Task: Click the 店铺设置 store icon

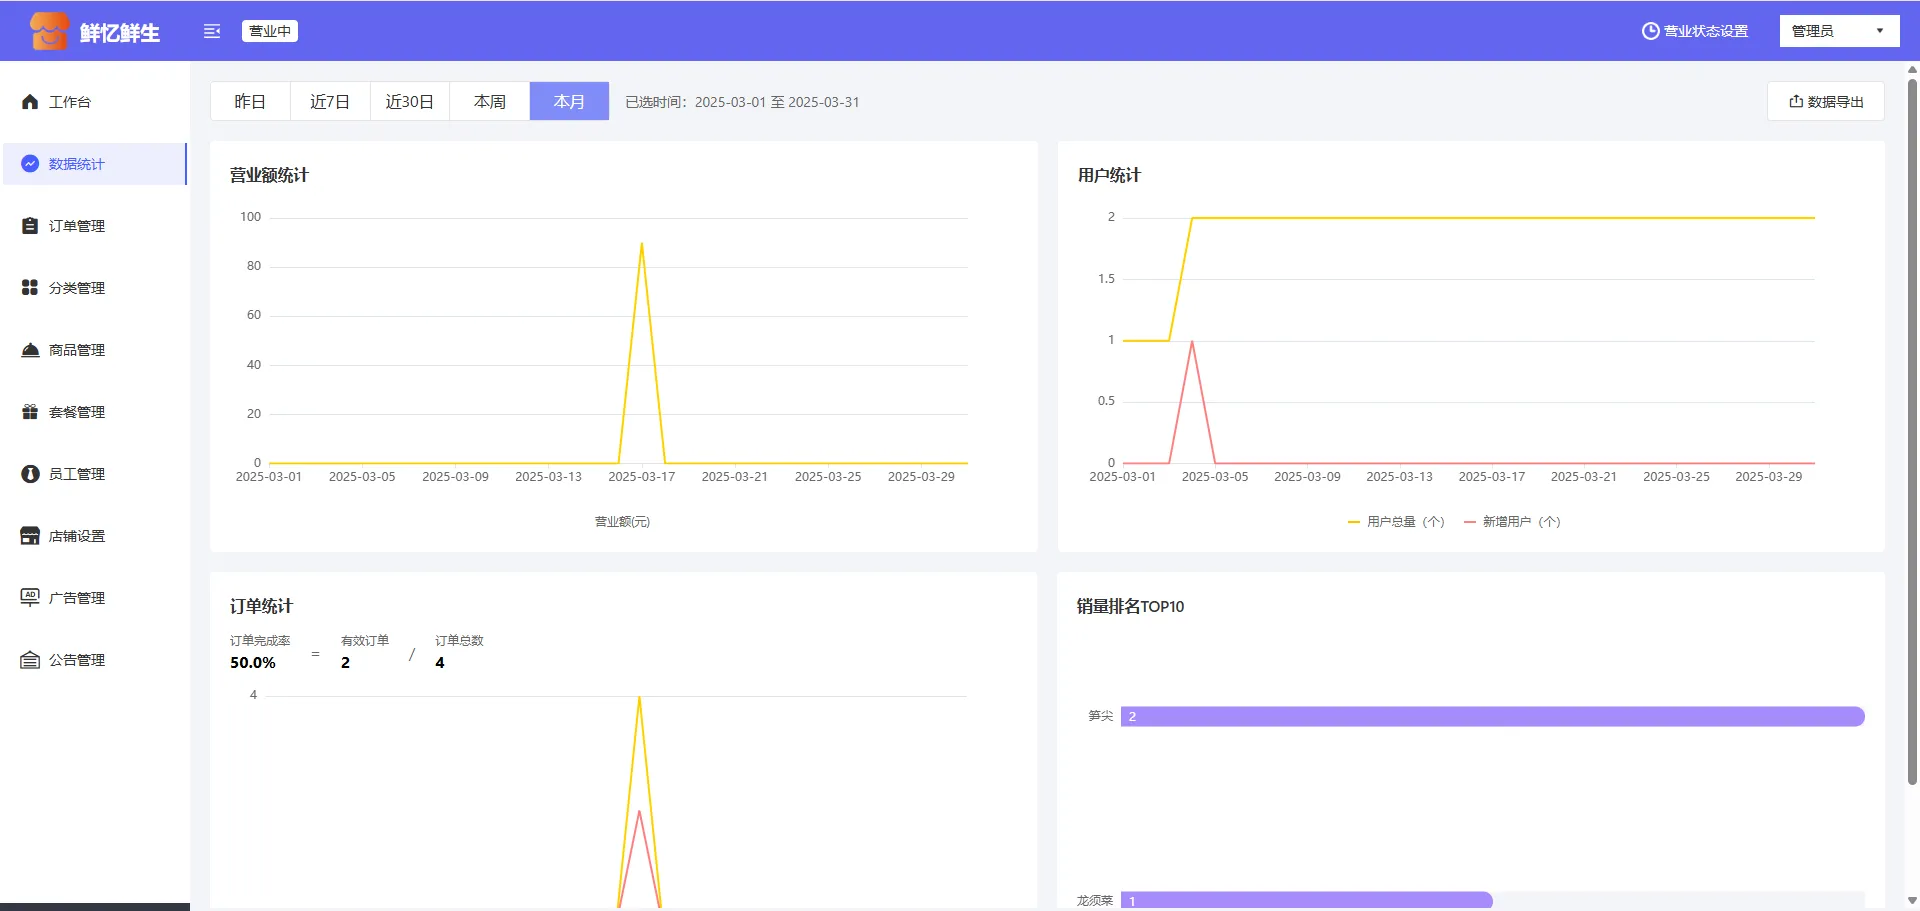Action: tap(30, 536)
